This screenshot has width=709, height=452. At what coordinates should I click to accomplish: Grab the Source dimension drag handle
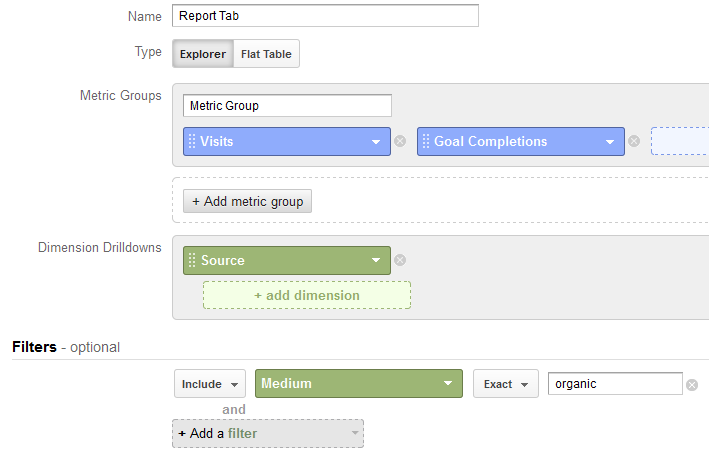point(192,261)
